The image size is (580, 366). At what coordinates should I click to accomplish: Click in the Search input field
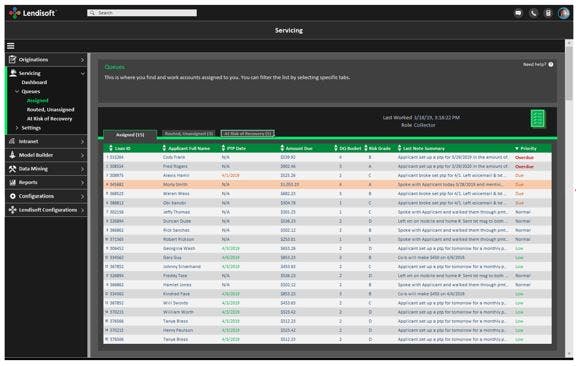pyautogui.click(x=142, y=13)
